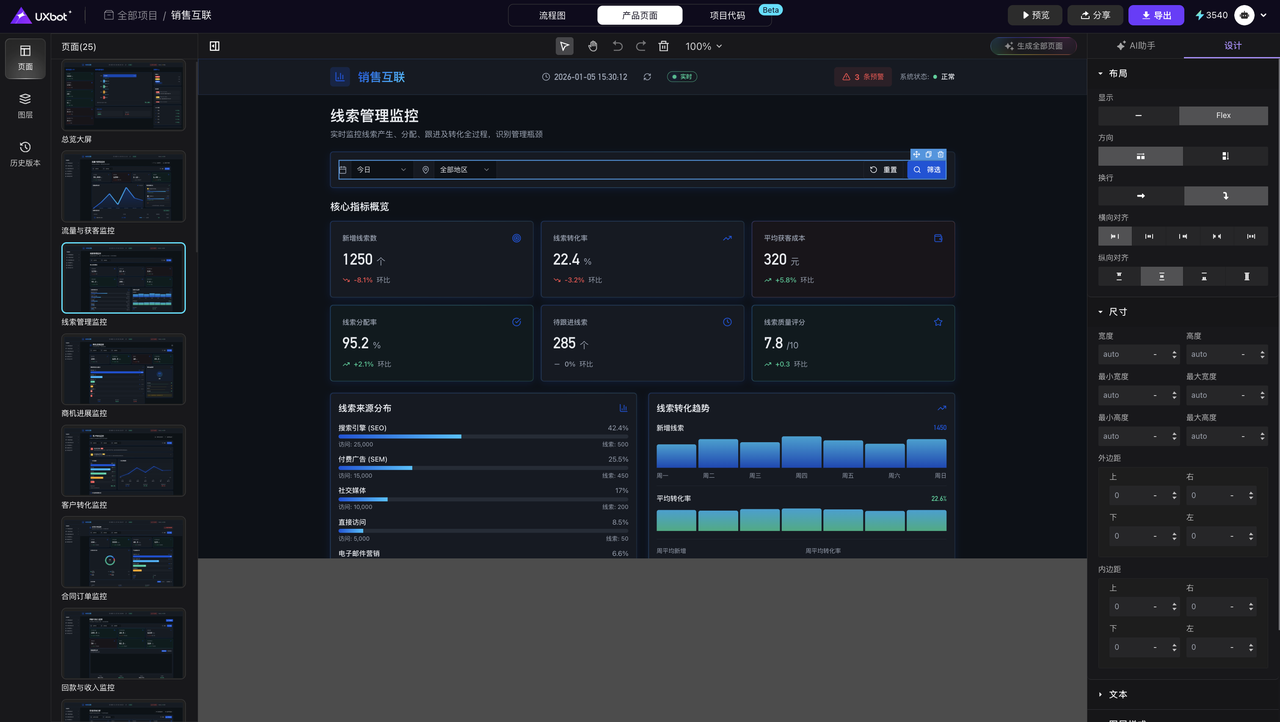Click the 预览 preview button
This screenshot has width=1280, height=722.
tap(1035, 15)
